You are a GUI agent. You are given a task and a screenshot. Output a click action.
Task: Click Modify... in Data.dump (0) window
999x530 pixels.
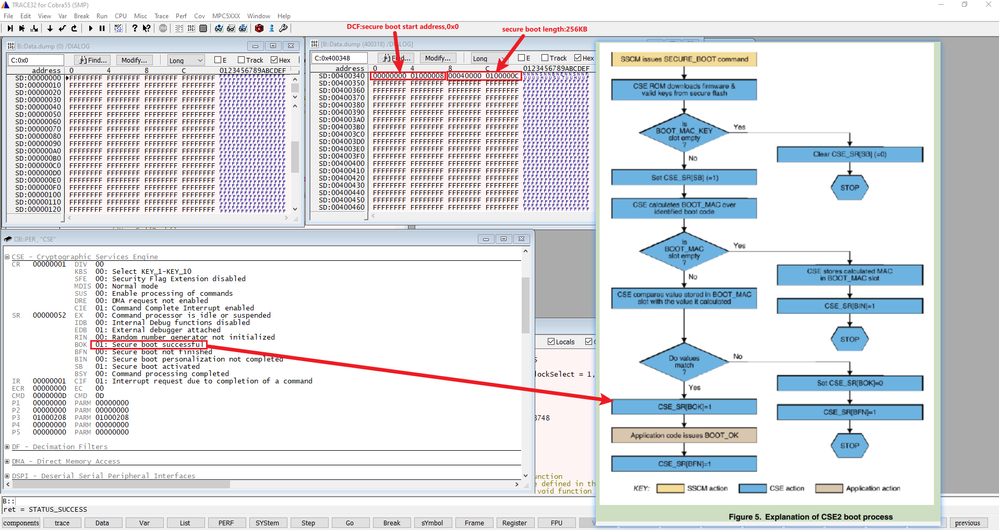134,60
